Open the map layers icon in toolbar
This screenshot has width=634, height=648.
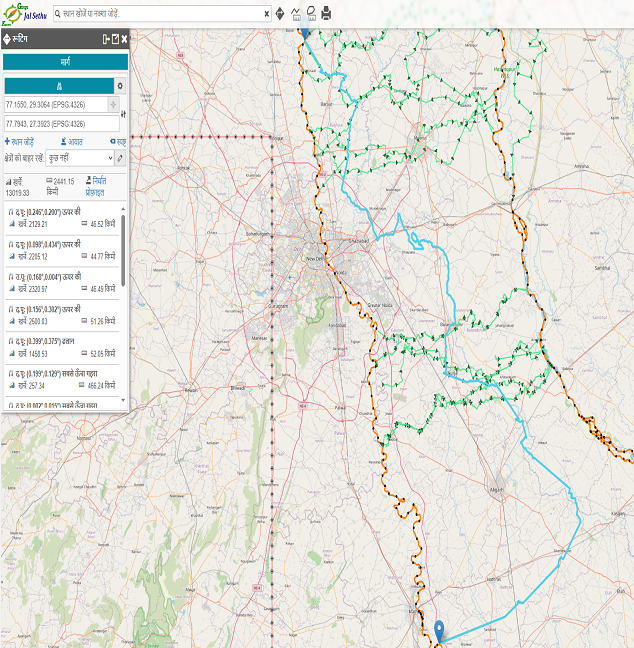coord(310,14)
